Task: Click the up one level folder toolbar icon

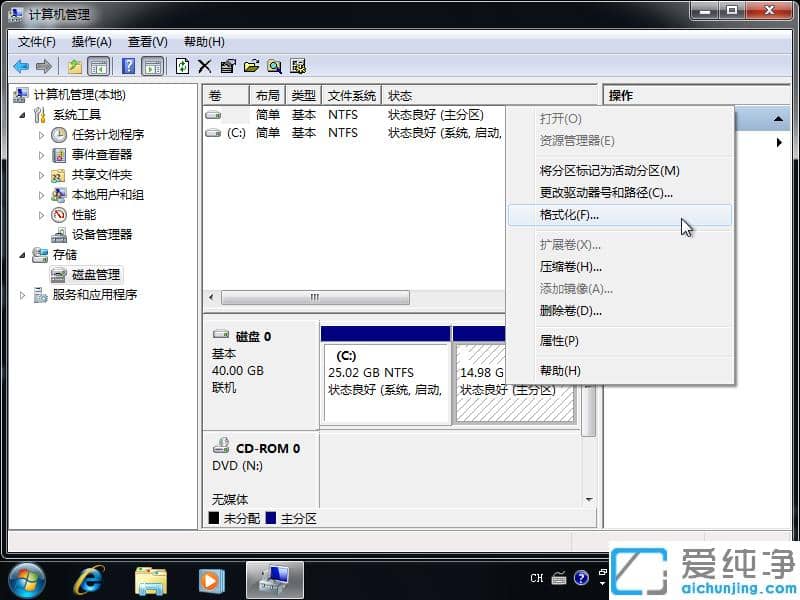Action: click(74, 65)
